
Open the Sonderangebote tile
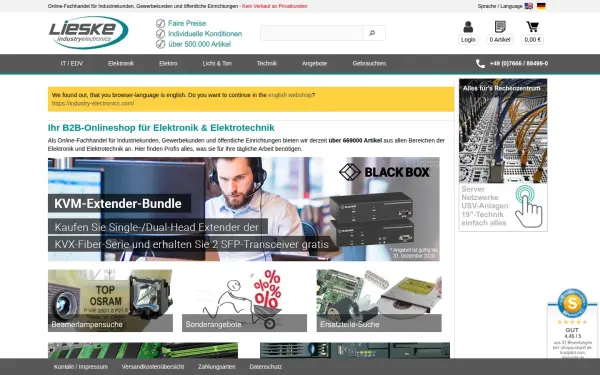(x=245, y=301)
